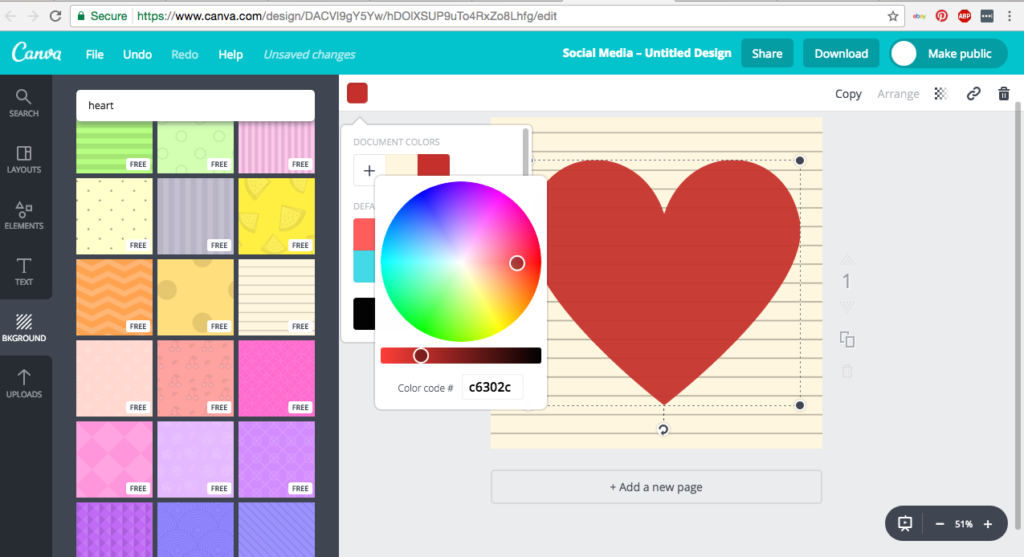Select the cream document color swatch

402,165
